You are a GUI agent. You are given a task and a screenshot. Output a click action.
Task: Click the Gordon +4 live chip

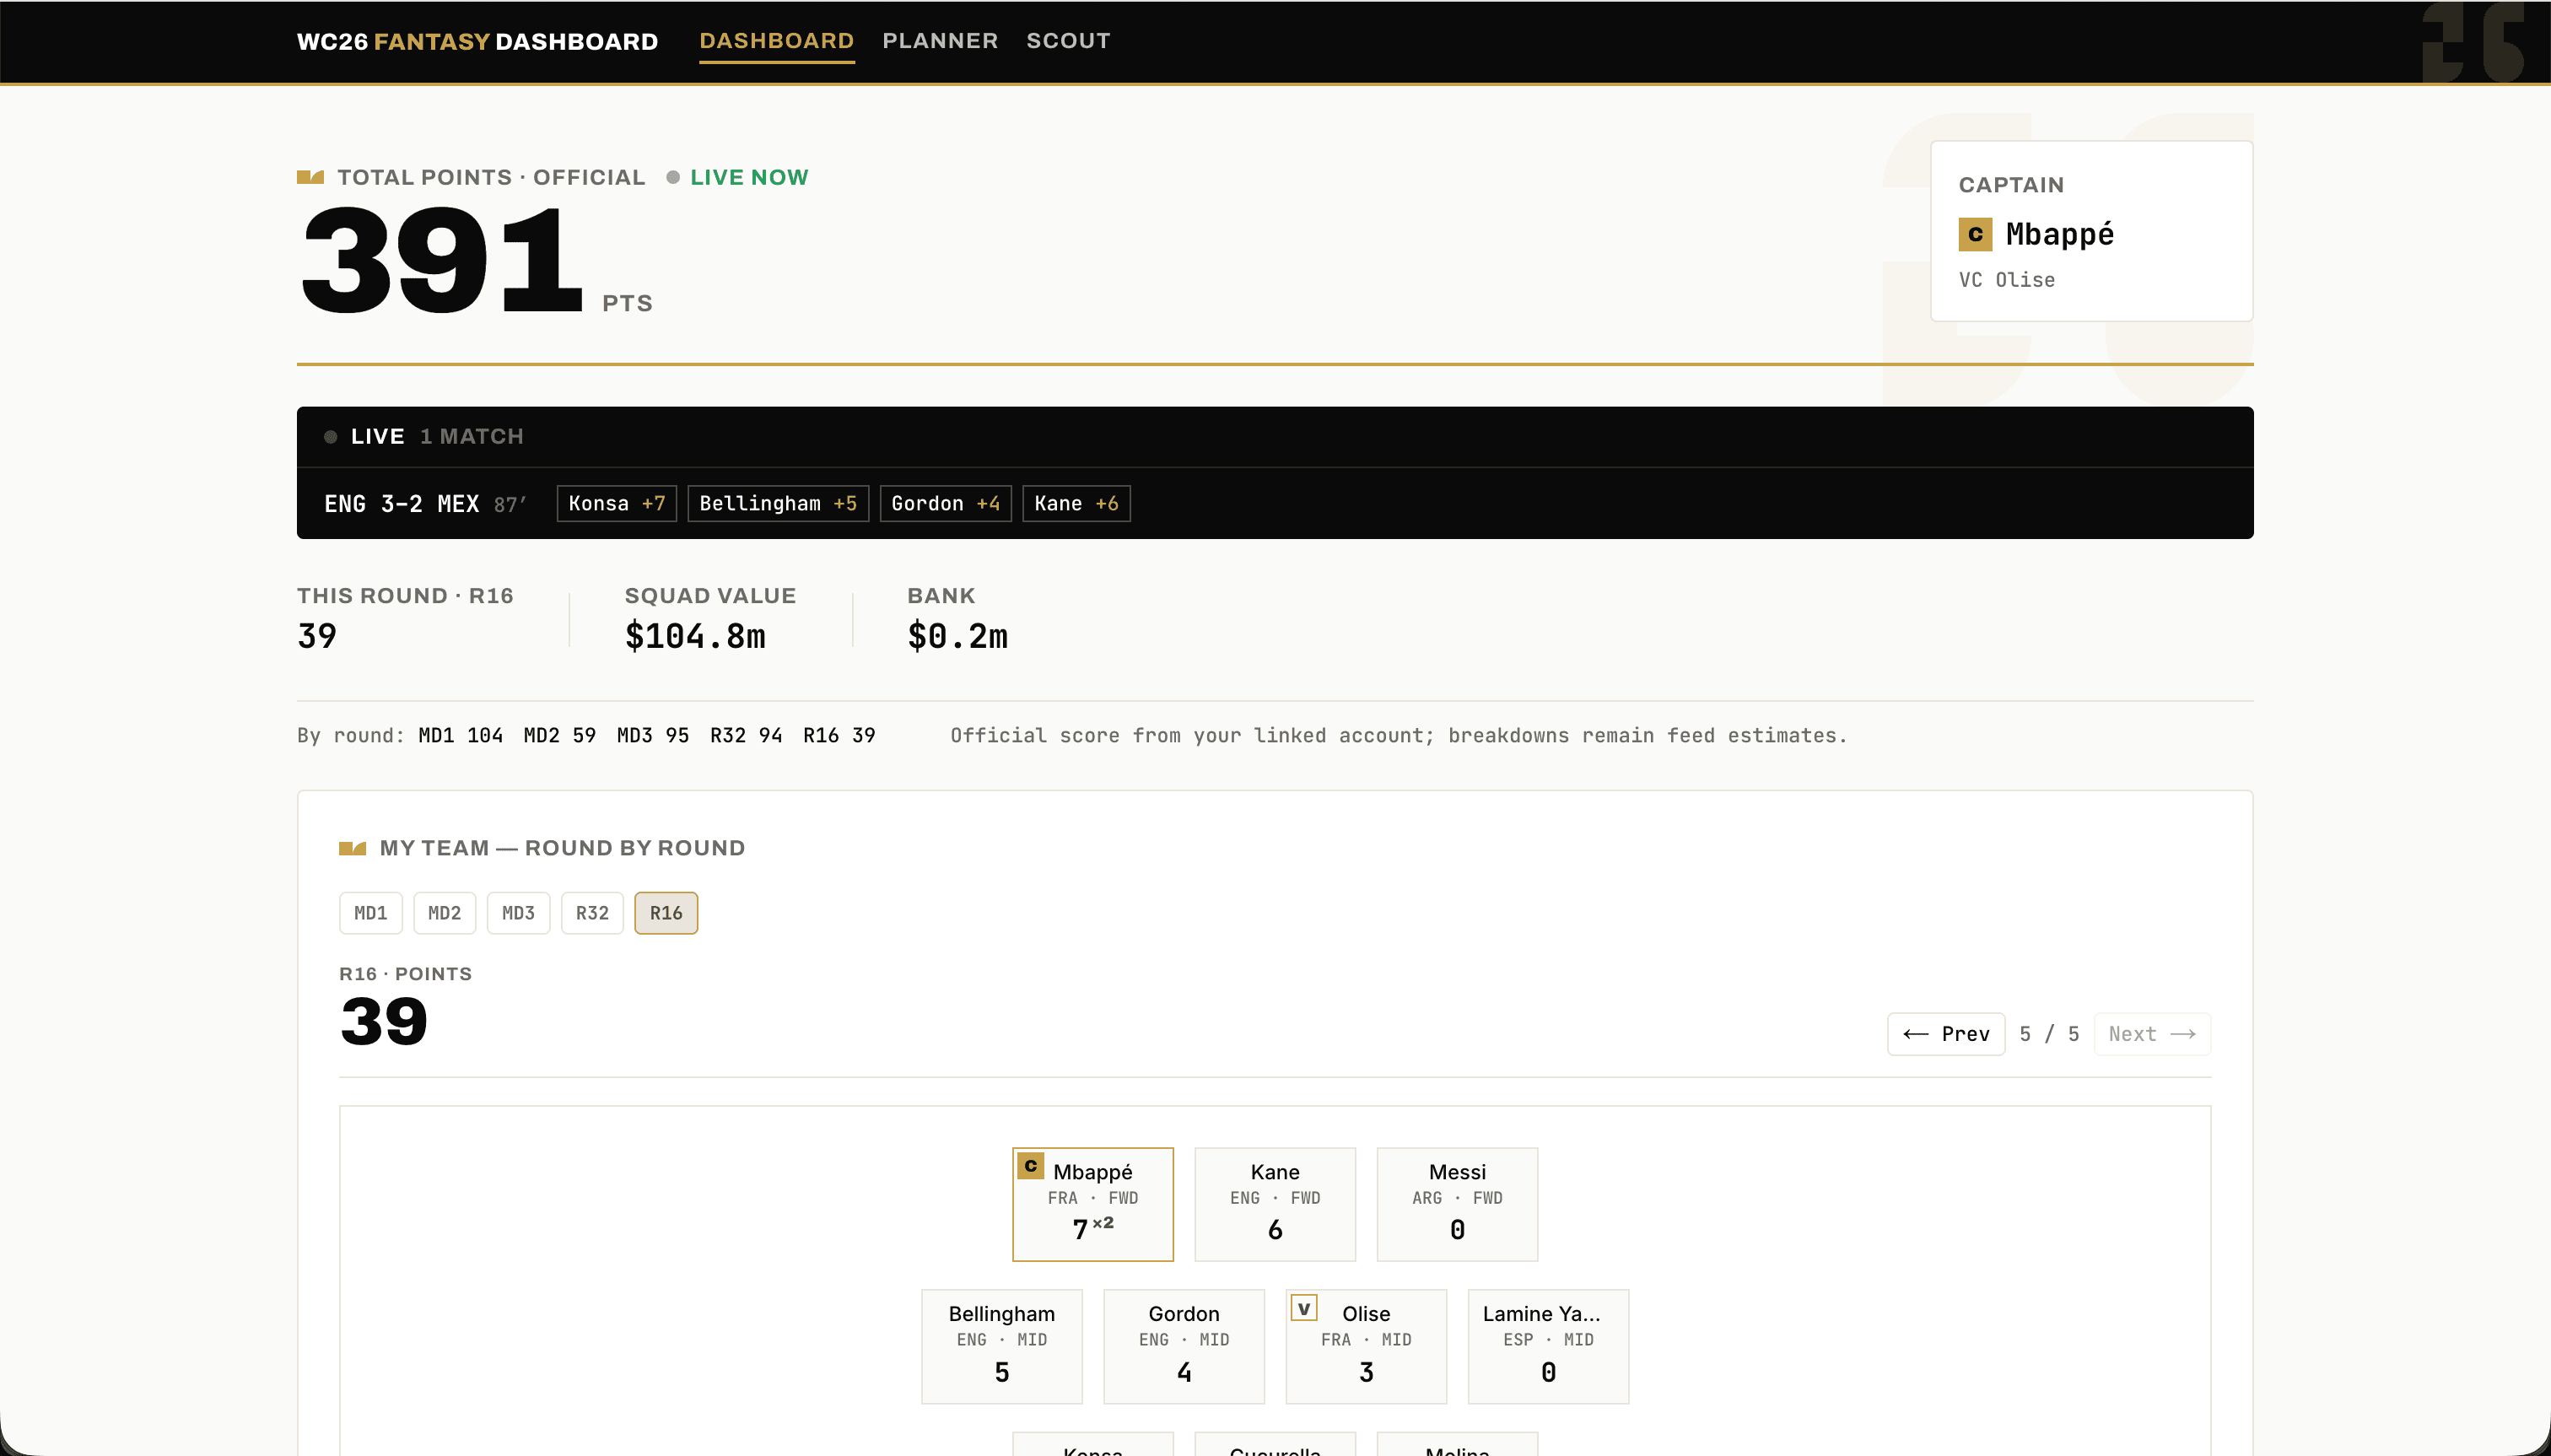click(x=945, y=503)
